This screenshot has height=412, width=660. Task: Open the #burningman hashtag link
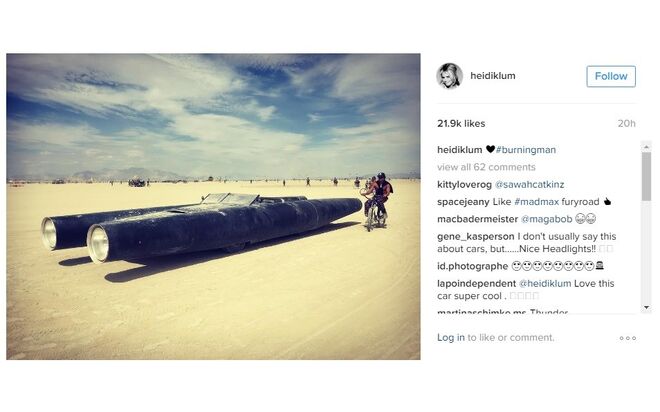coord(526,150)
